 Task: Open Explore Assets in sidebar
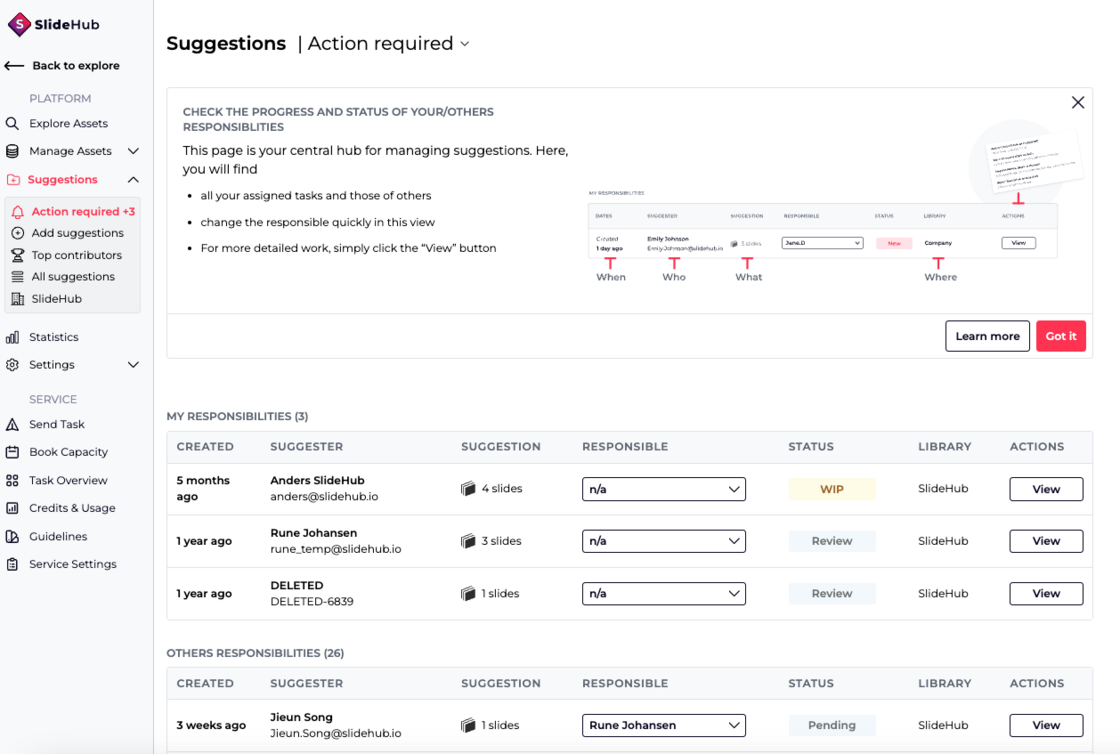click(69, 124)
